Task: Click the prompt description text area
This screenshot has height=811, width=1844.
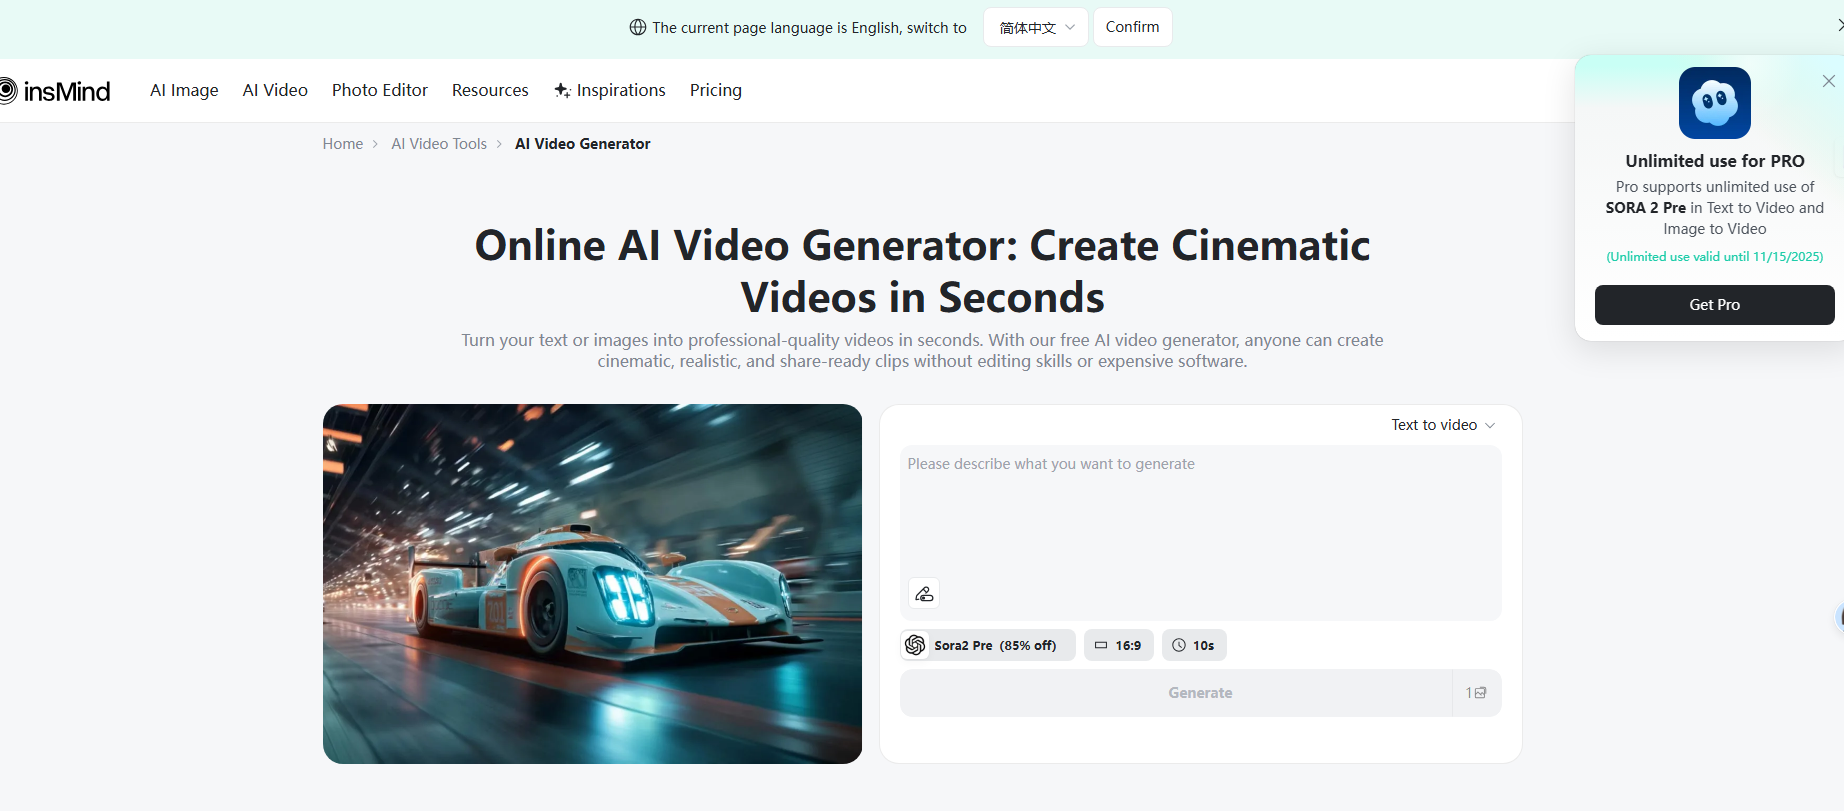Action: (1200, 510)
